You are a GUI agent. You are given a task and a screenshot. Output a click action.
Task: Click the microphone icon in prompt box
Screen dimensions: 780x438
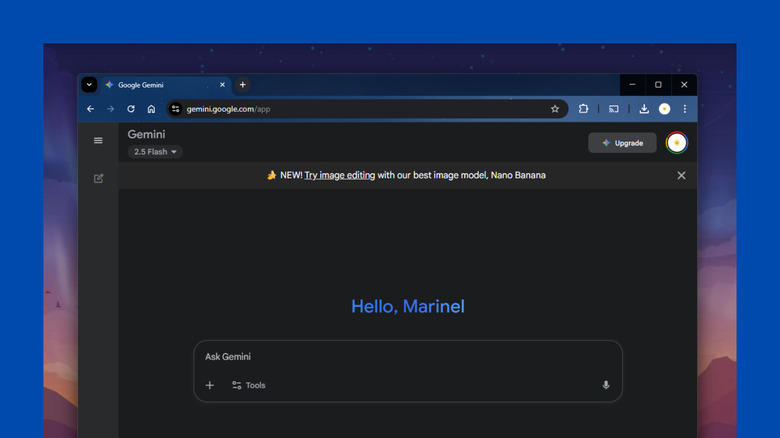(606, 385)
